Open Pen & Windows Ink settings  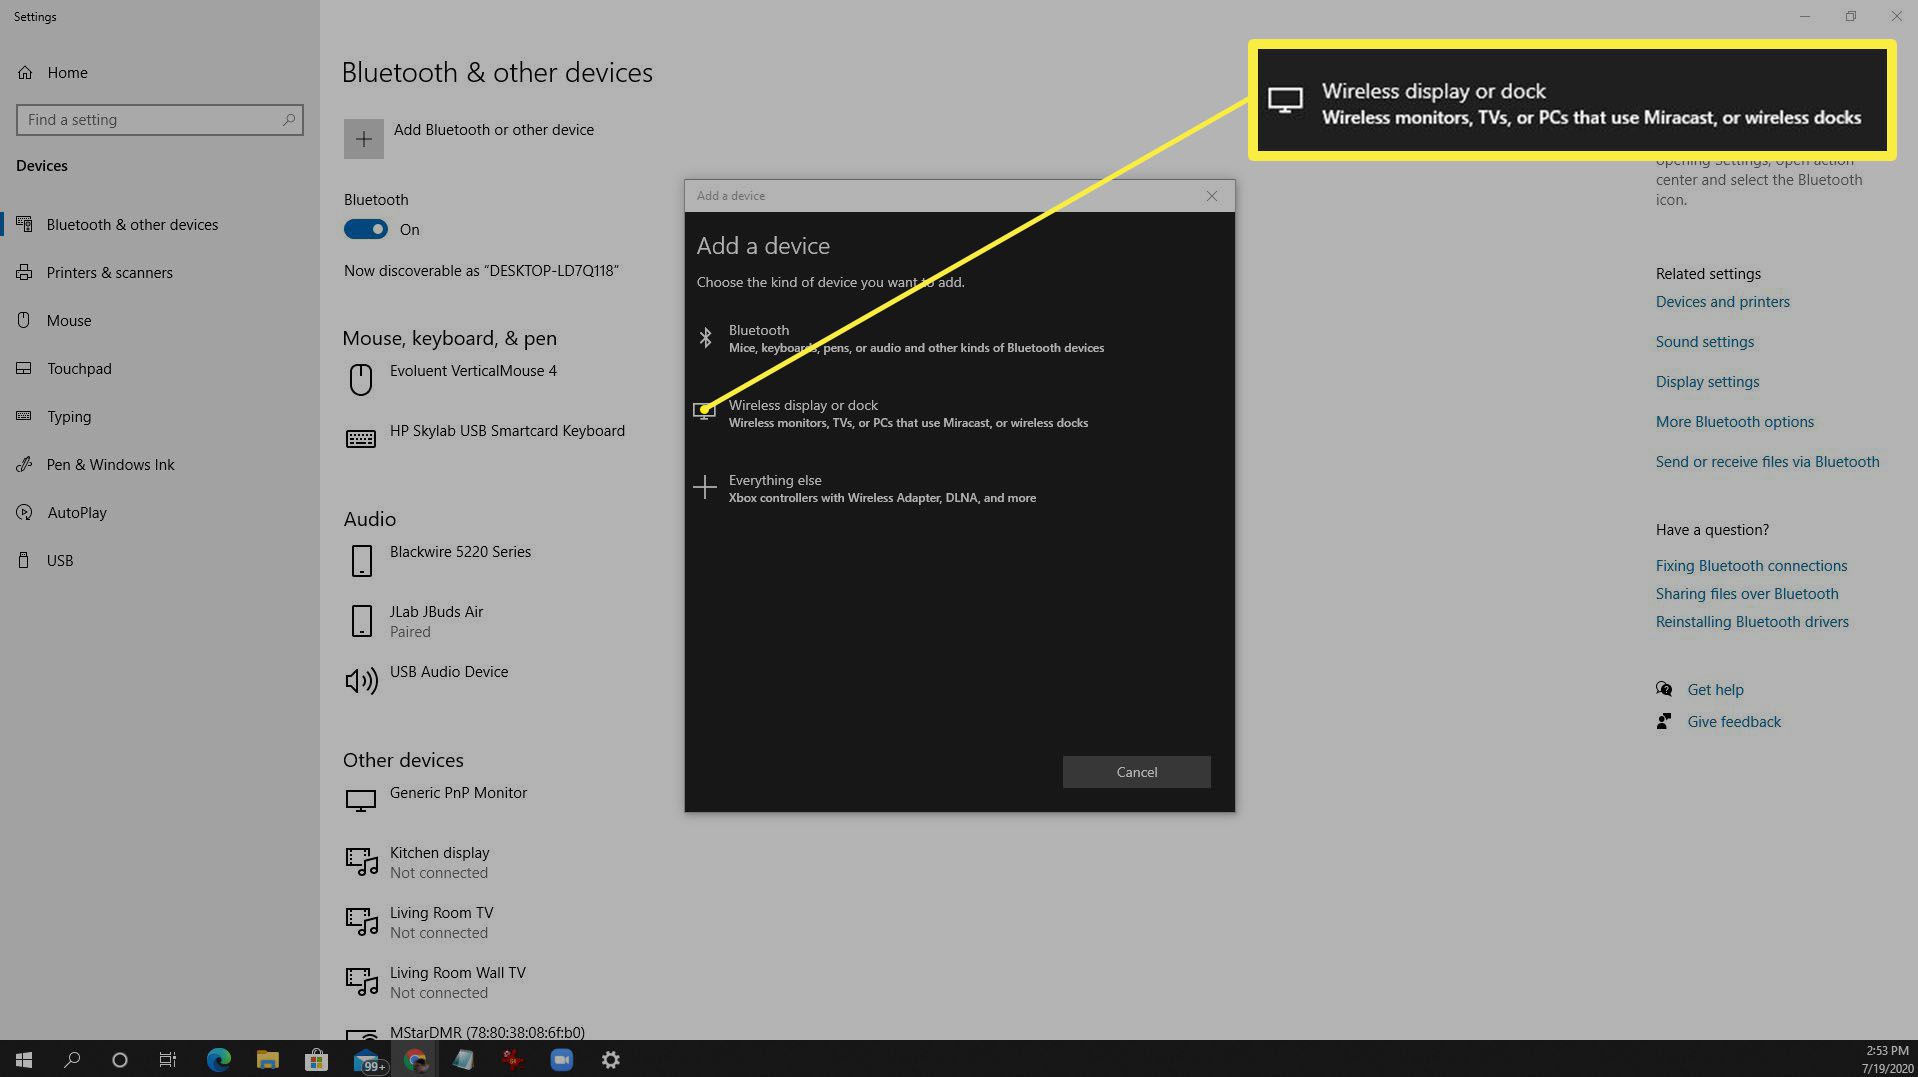click(110, 465)
